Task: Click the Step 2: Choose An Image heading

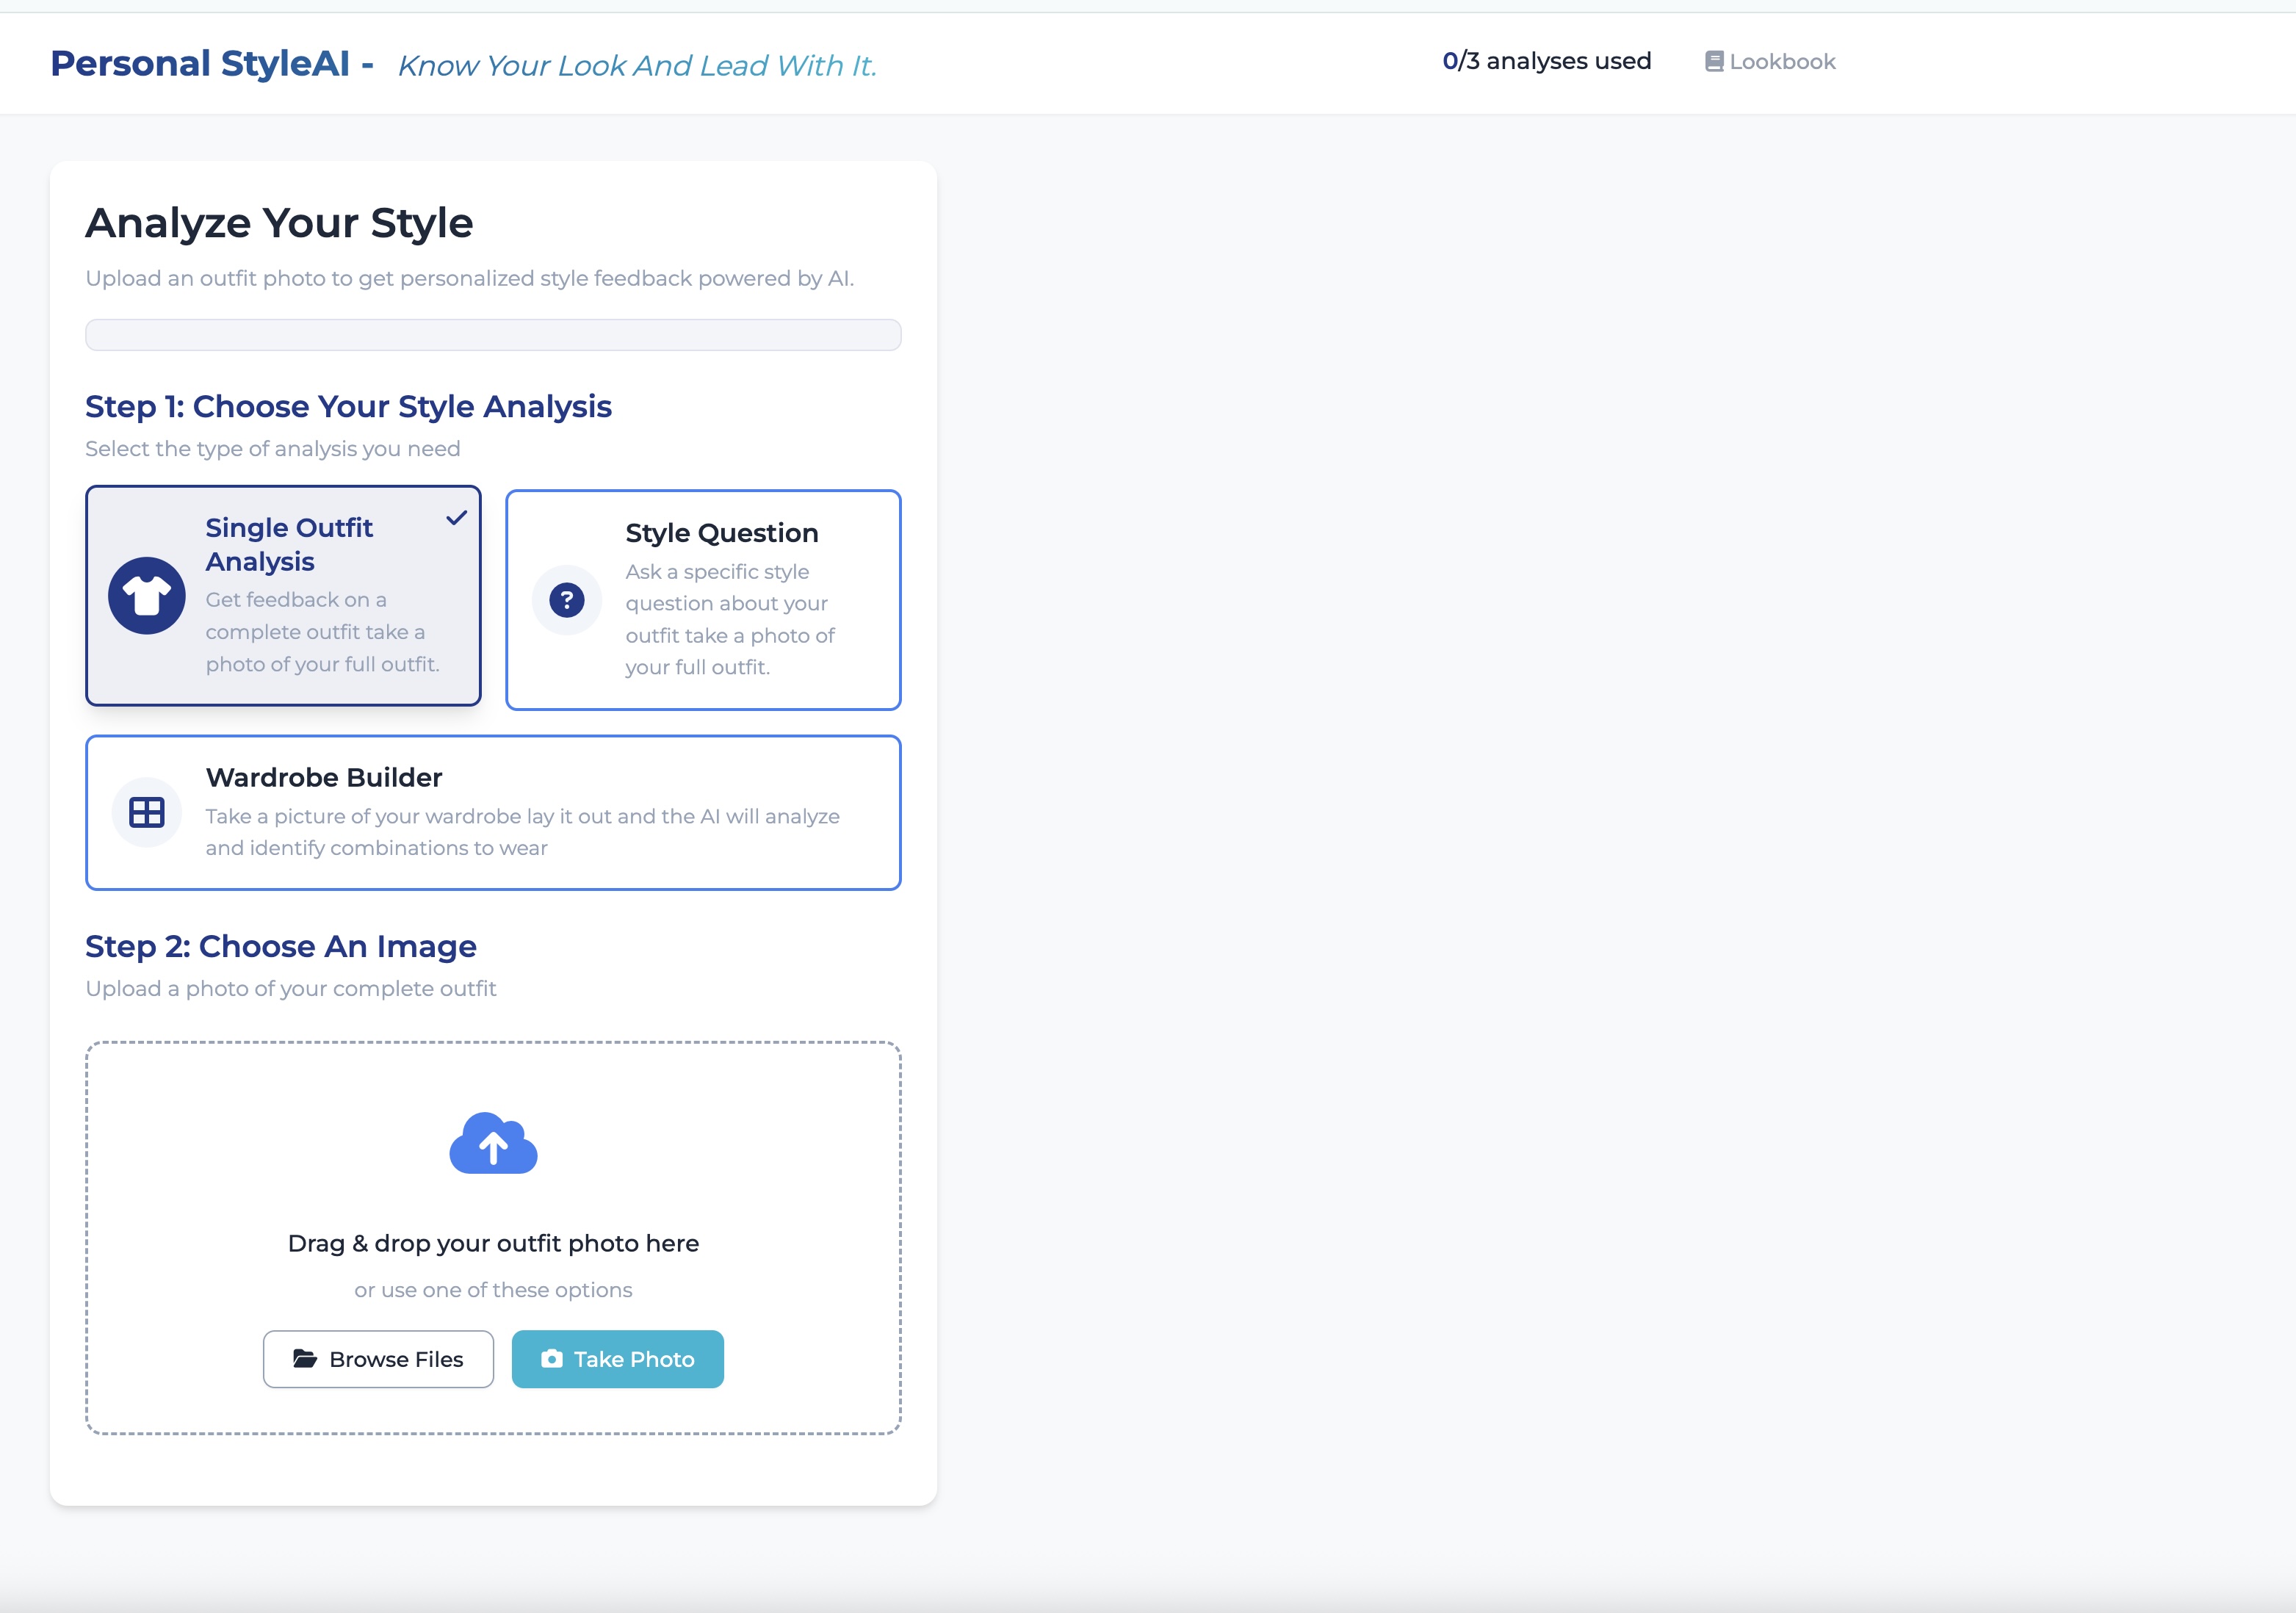Action: (281, 946)
